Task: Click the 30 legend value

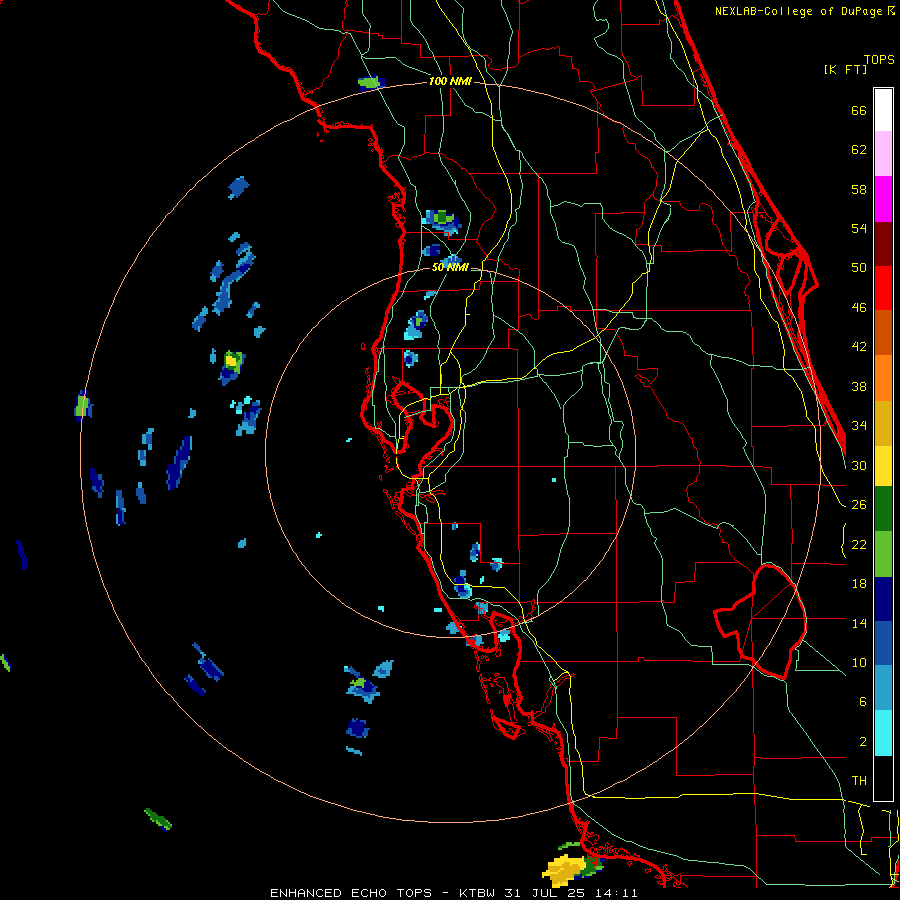Action: [859, 465]
